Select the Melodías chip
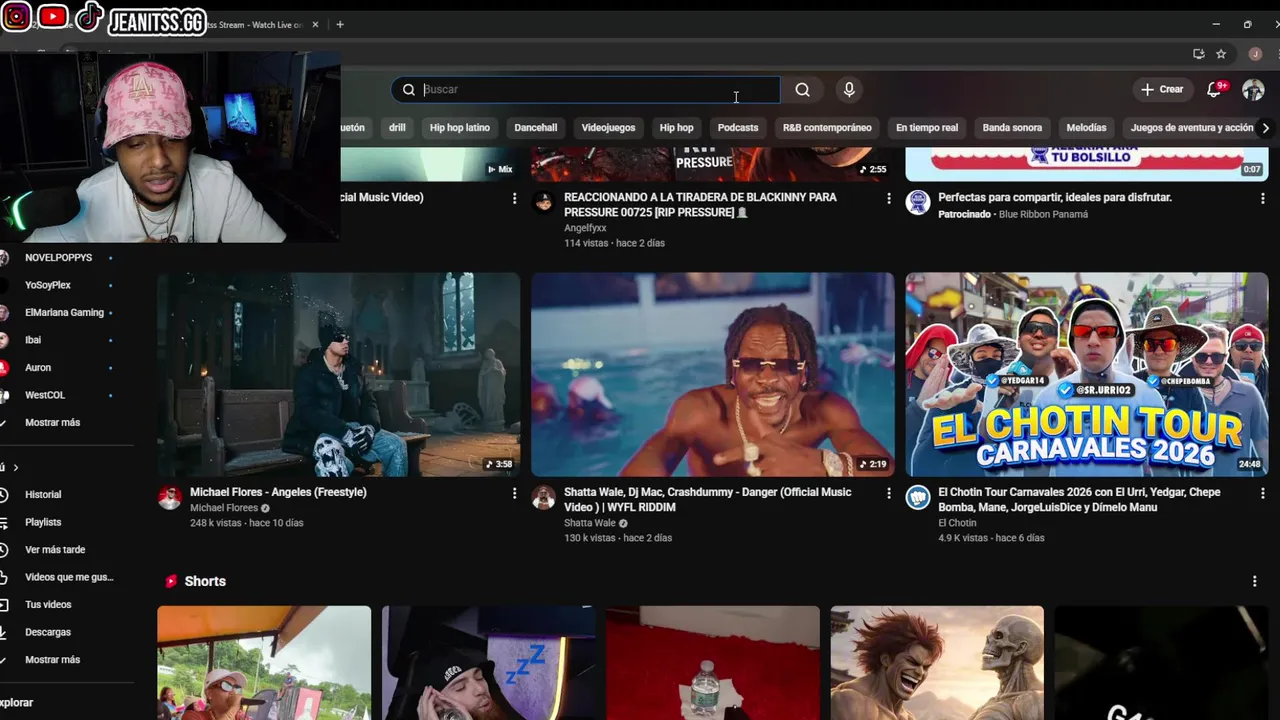Screen dimensions: 1280x720 click(x=1086, y=128)
